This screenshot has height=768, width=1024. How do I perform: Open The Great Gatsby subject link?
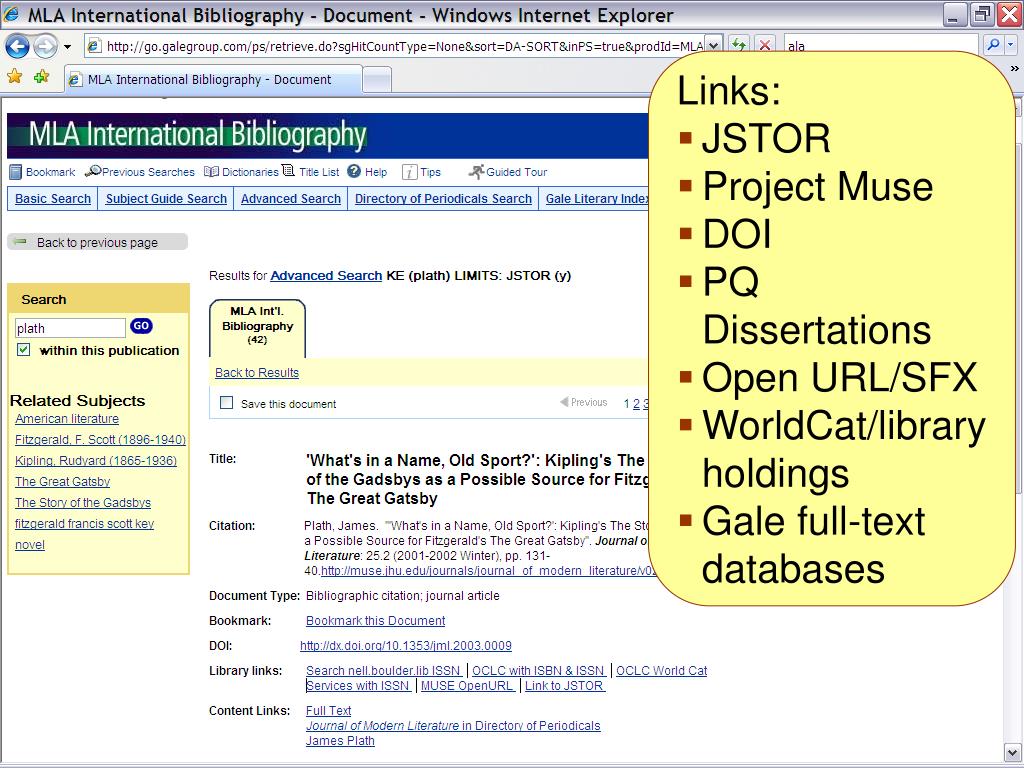tap(62, 481)
